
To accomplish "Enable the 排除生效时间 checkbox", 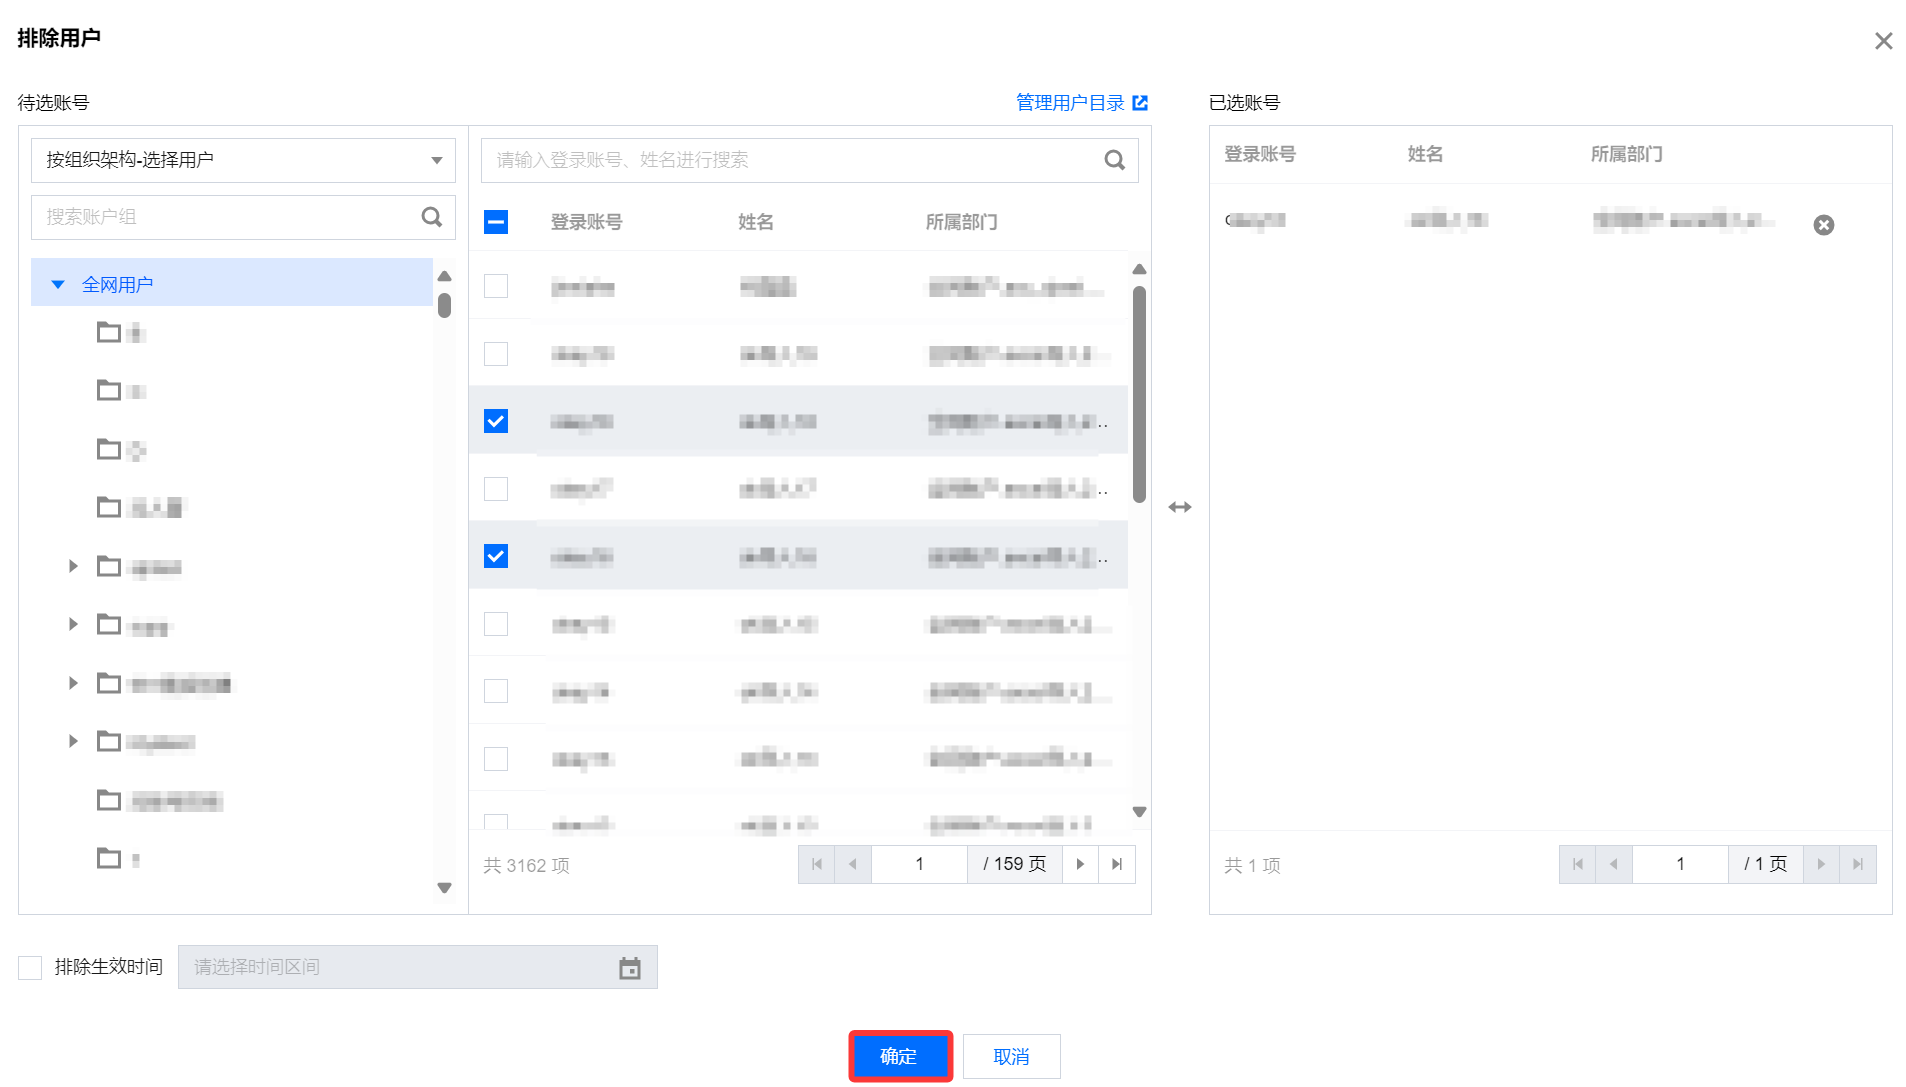I will tap(30, 967).
